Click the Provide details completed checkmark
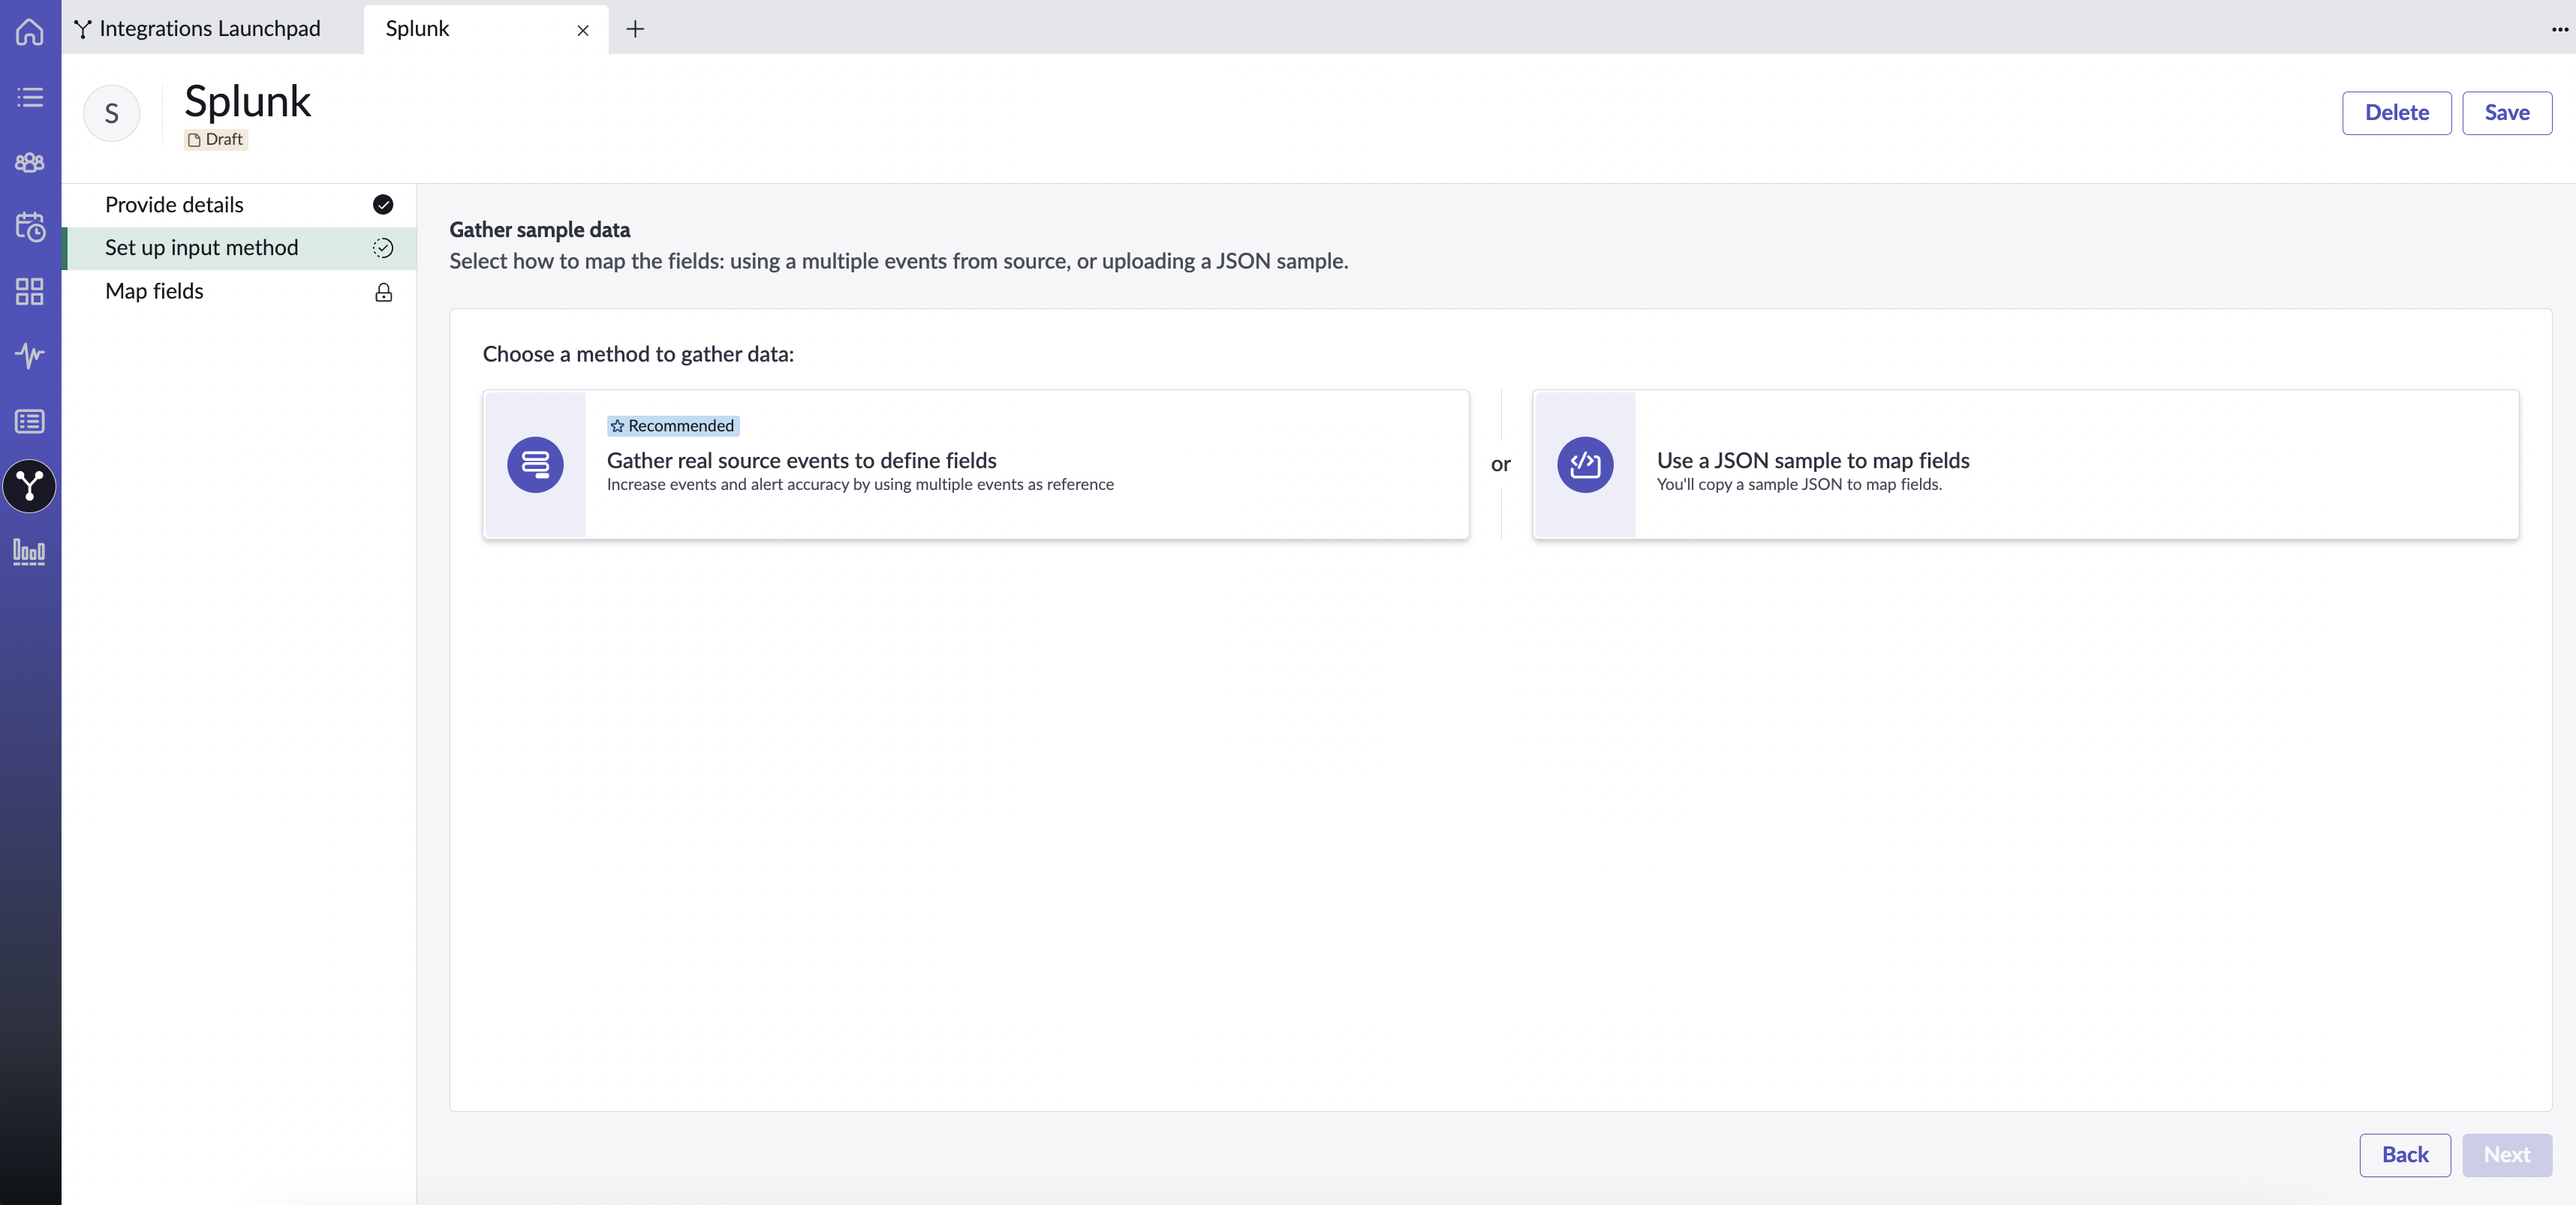2576x1205 pixels. [383, 205]
